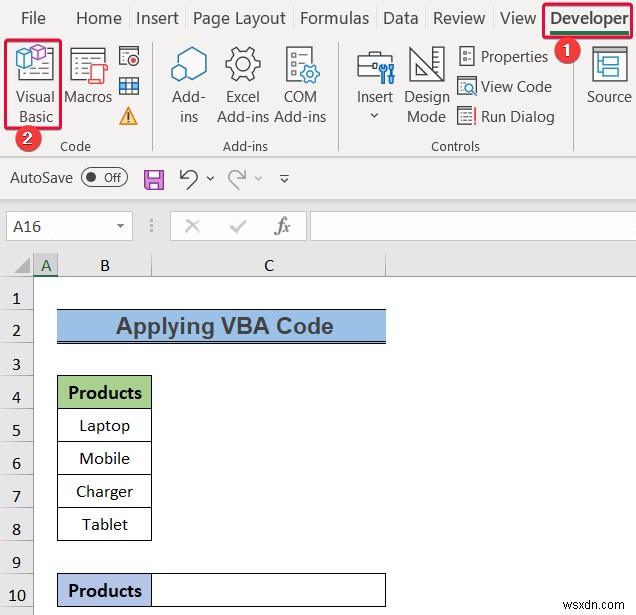
Task: Open Macro Security warning icon
Action: pyautogui.click(x=128, y=116)
